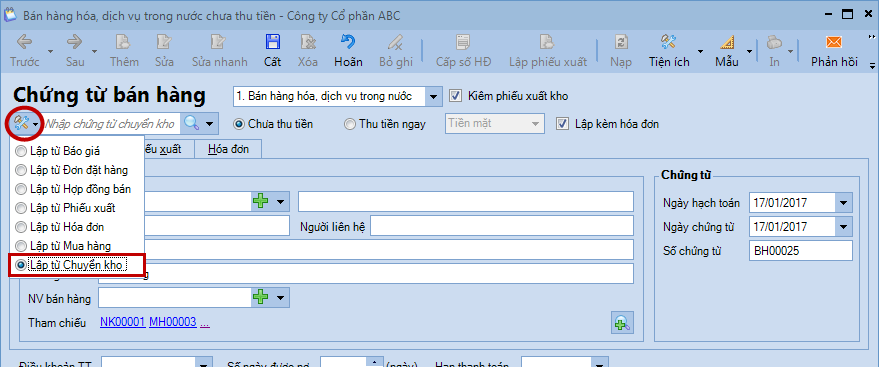The height and width of the screenshot is (367, 879).
Task: Click the Người liên hệ input field
Action: 502,226
